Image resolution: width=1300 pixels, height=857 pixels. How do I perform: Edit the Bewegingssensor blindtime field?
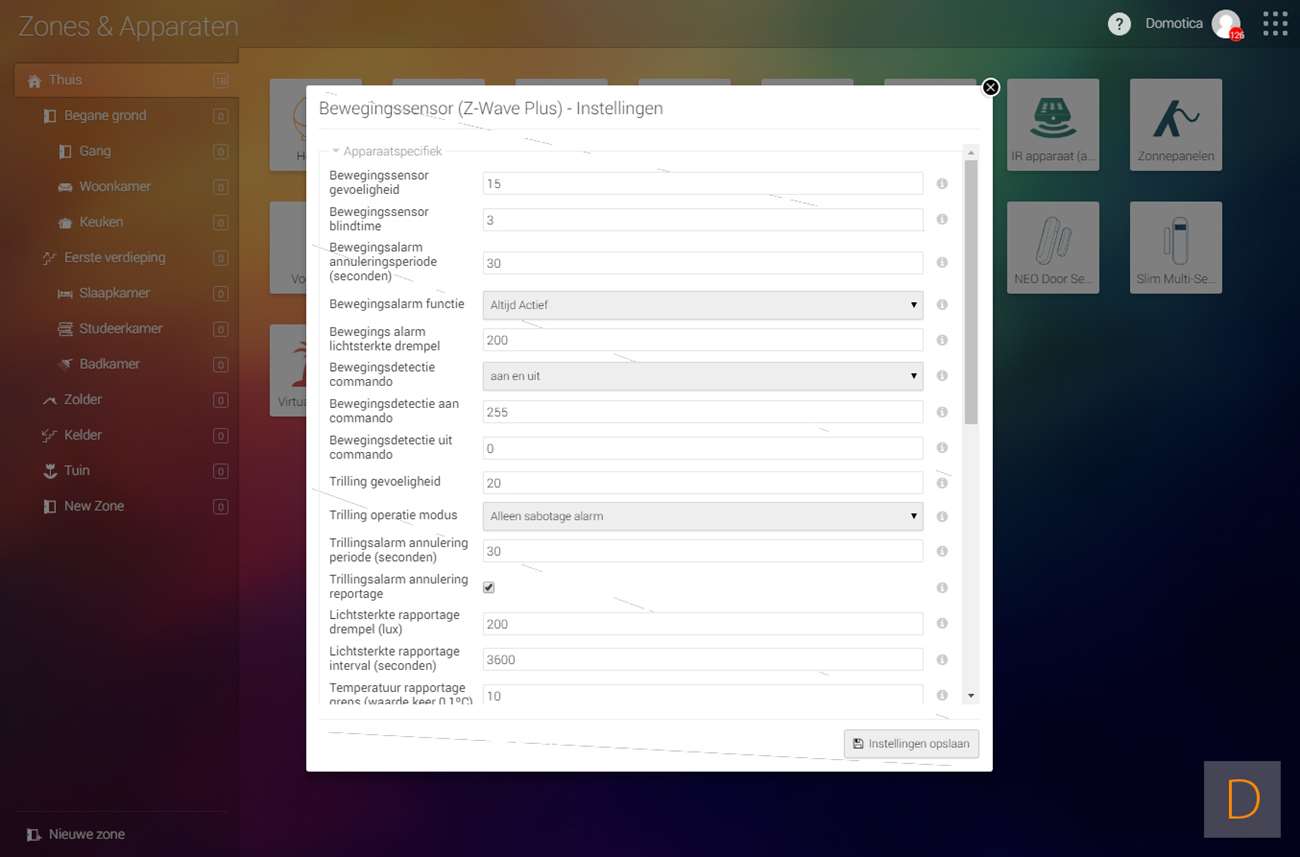702,220
